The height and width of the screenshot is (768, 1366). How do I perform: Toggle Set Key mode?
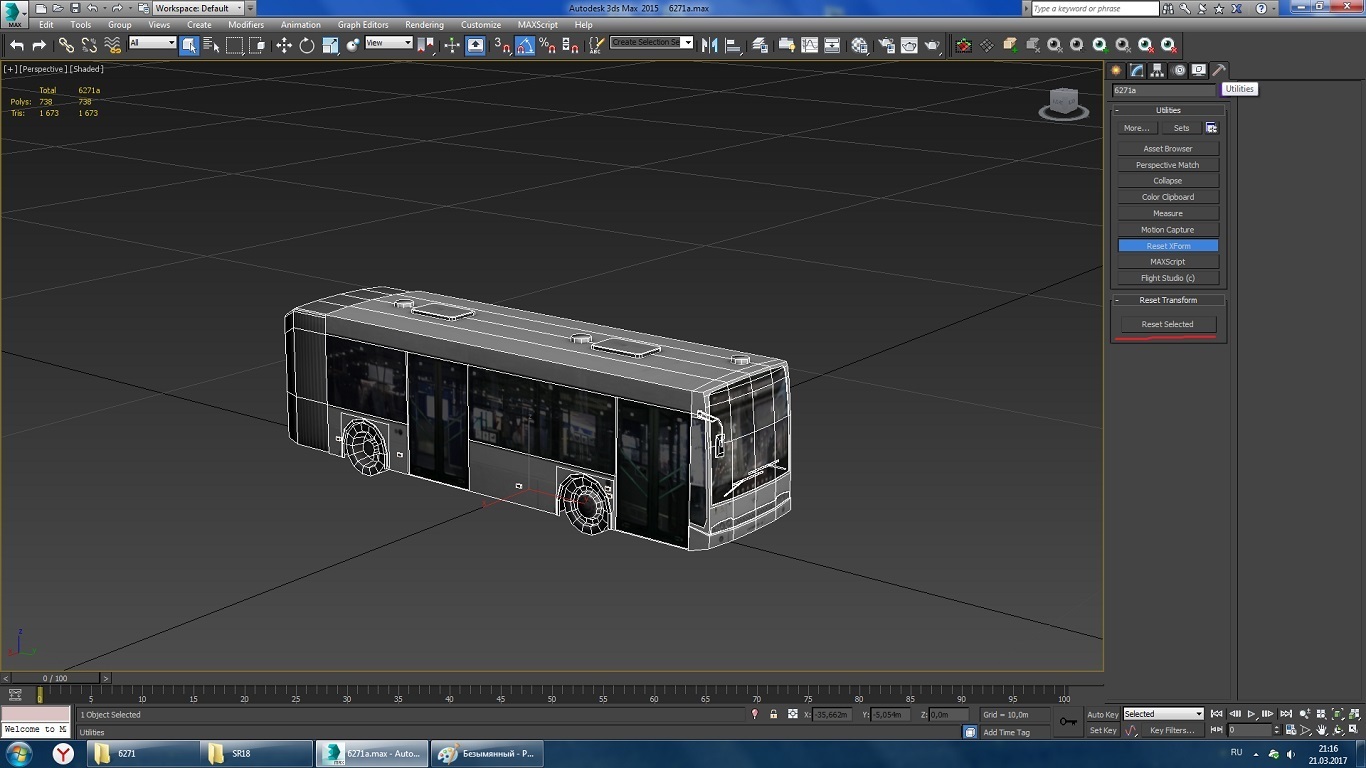coord(1103,730)
